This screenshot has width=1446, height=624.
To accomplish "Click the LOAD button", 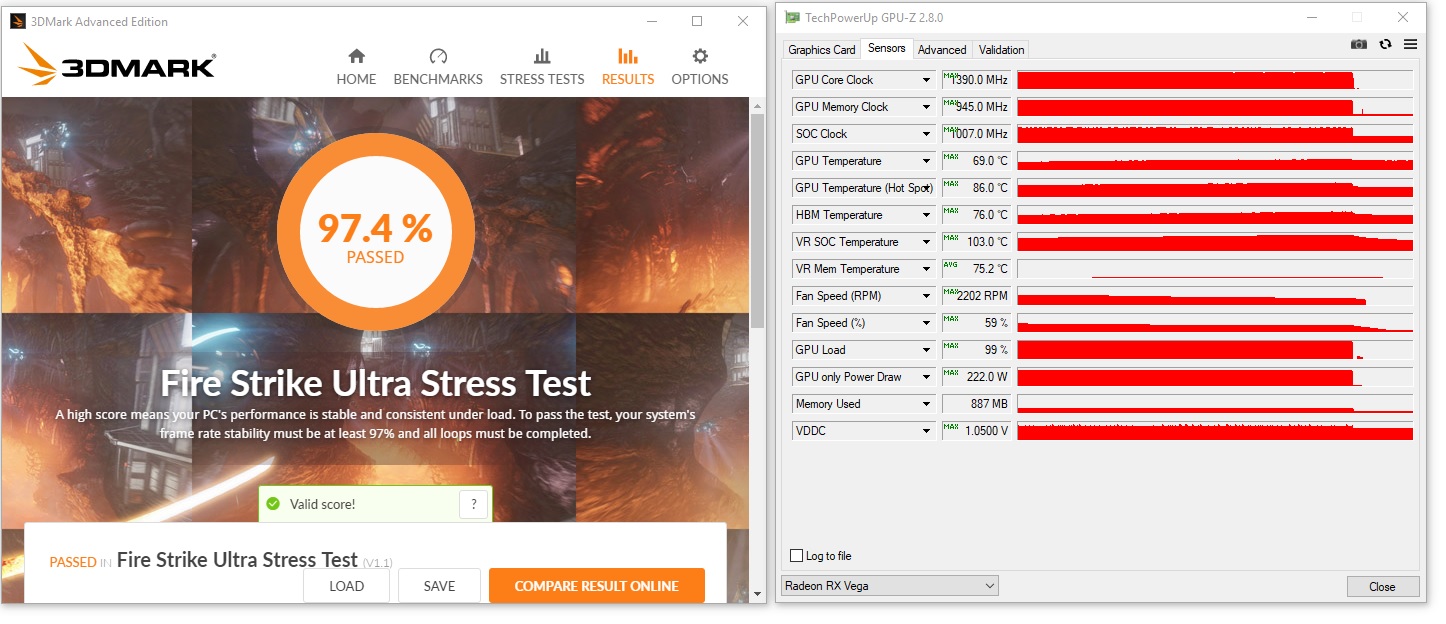I will (x=346, y=586).
